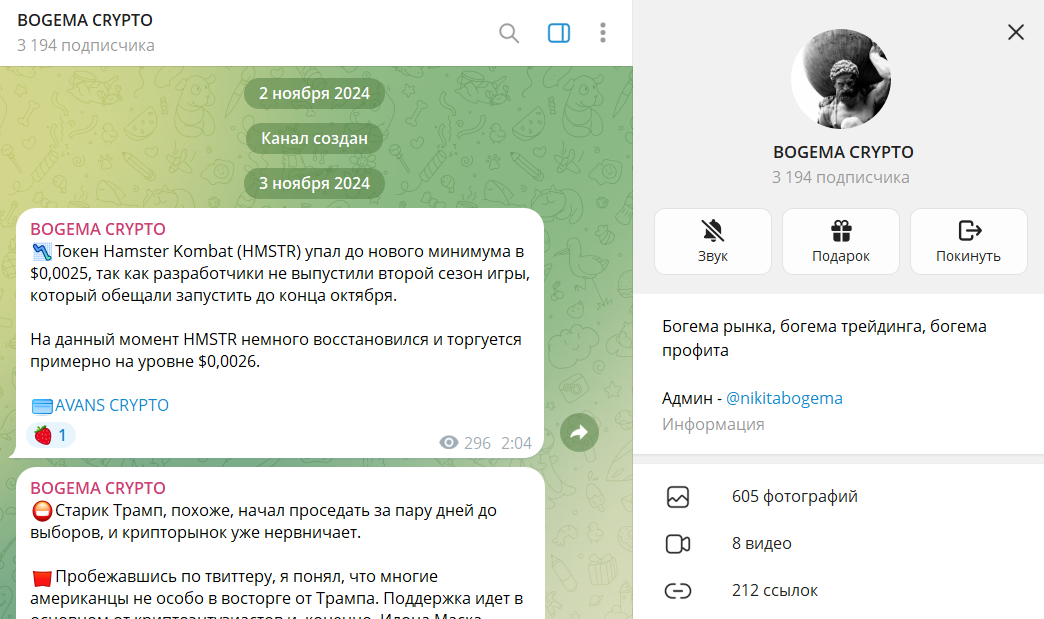This screenshot has height=619, width=1044.
Task: Open the BOGEMA CRYPTO channel avatar
Action: click(841, 79)
